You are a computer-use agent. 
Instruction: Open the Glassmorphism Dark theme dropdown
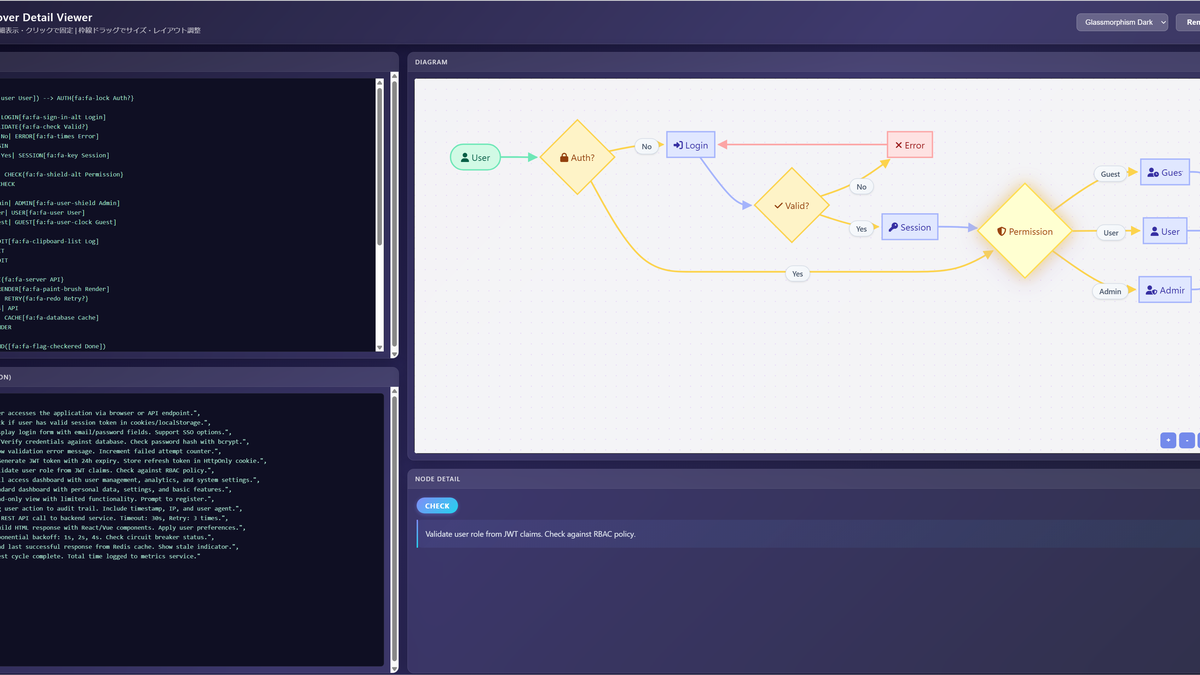(1120, 21)
